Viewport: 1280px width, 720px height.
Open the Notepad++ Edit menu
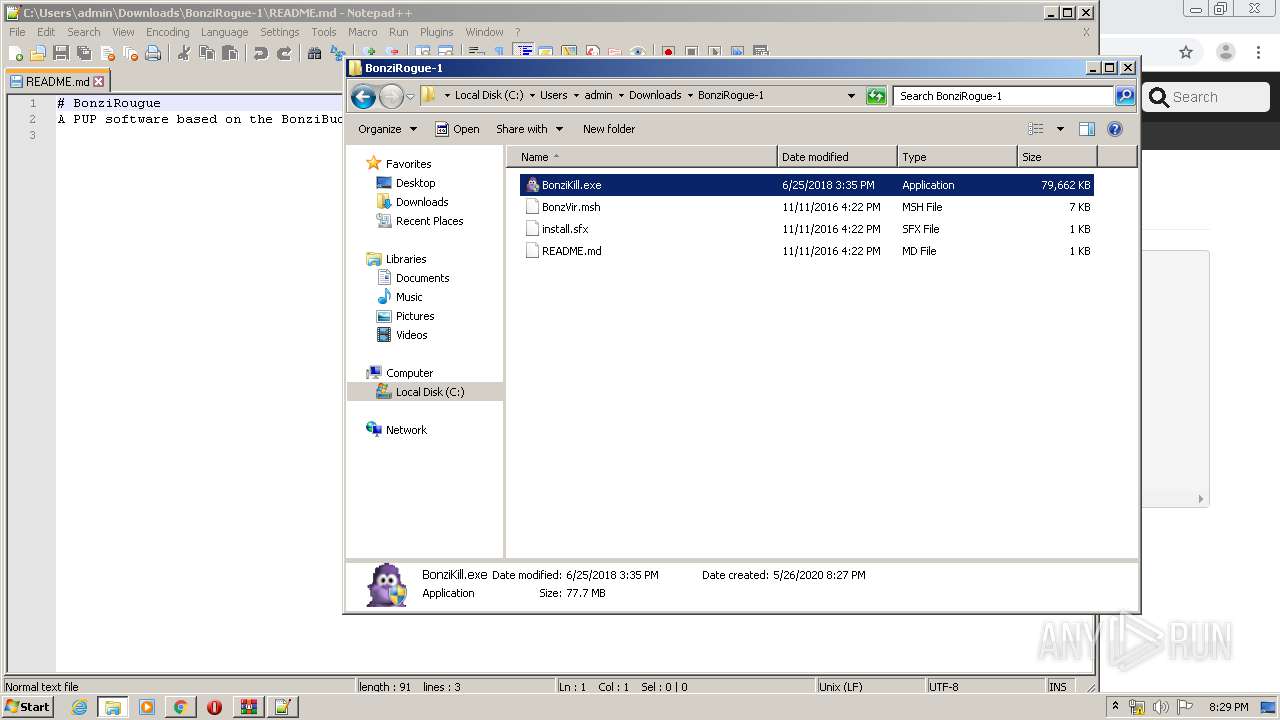46,32
